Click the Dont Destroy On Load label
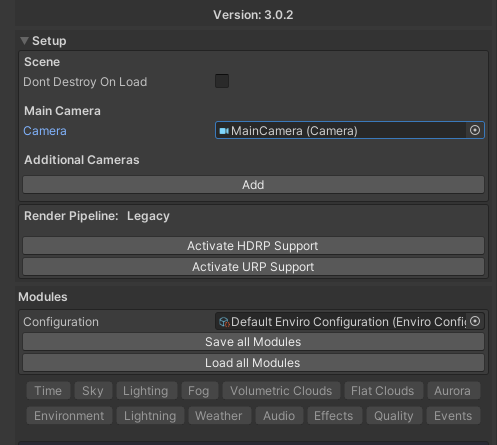Viewport: 497px width, 445px height. click(x=85, y=82)
